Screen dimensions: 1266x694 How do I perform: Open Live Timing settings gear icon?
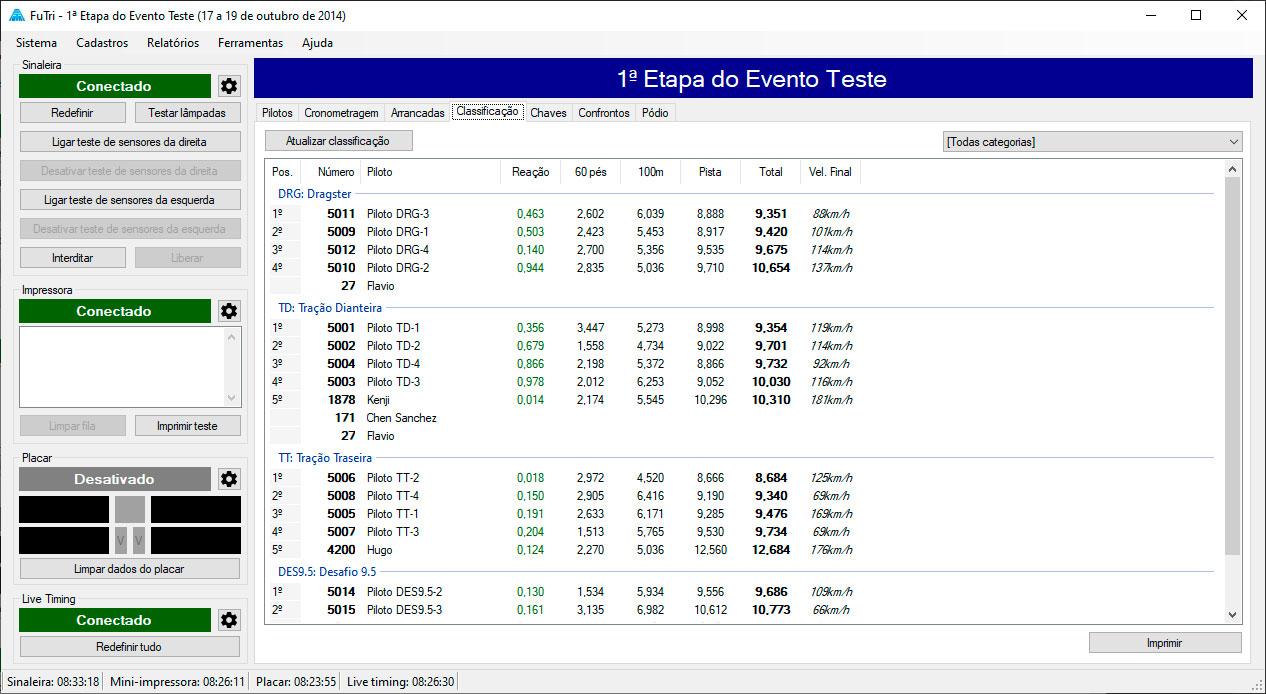tap(229, 620)
